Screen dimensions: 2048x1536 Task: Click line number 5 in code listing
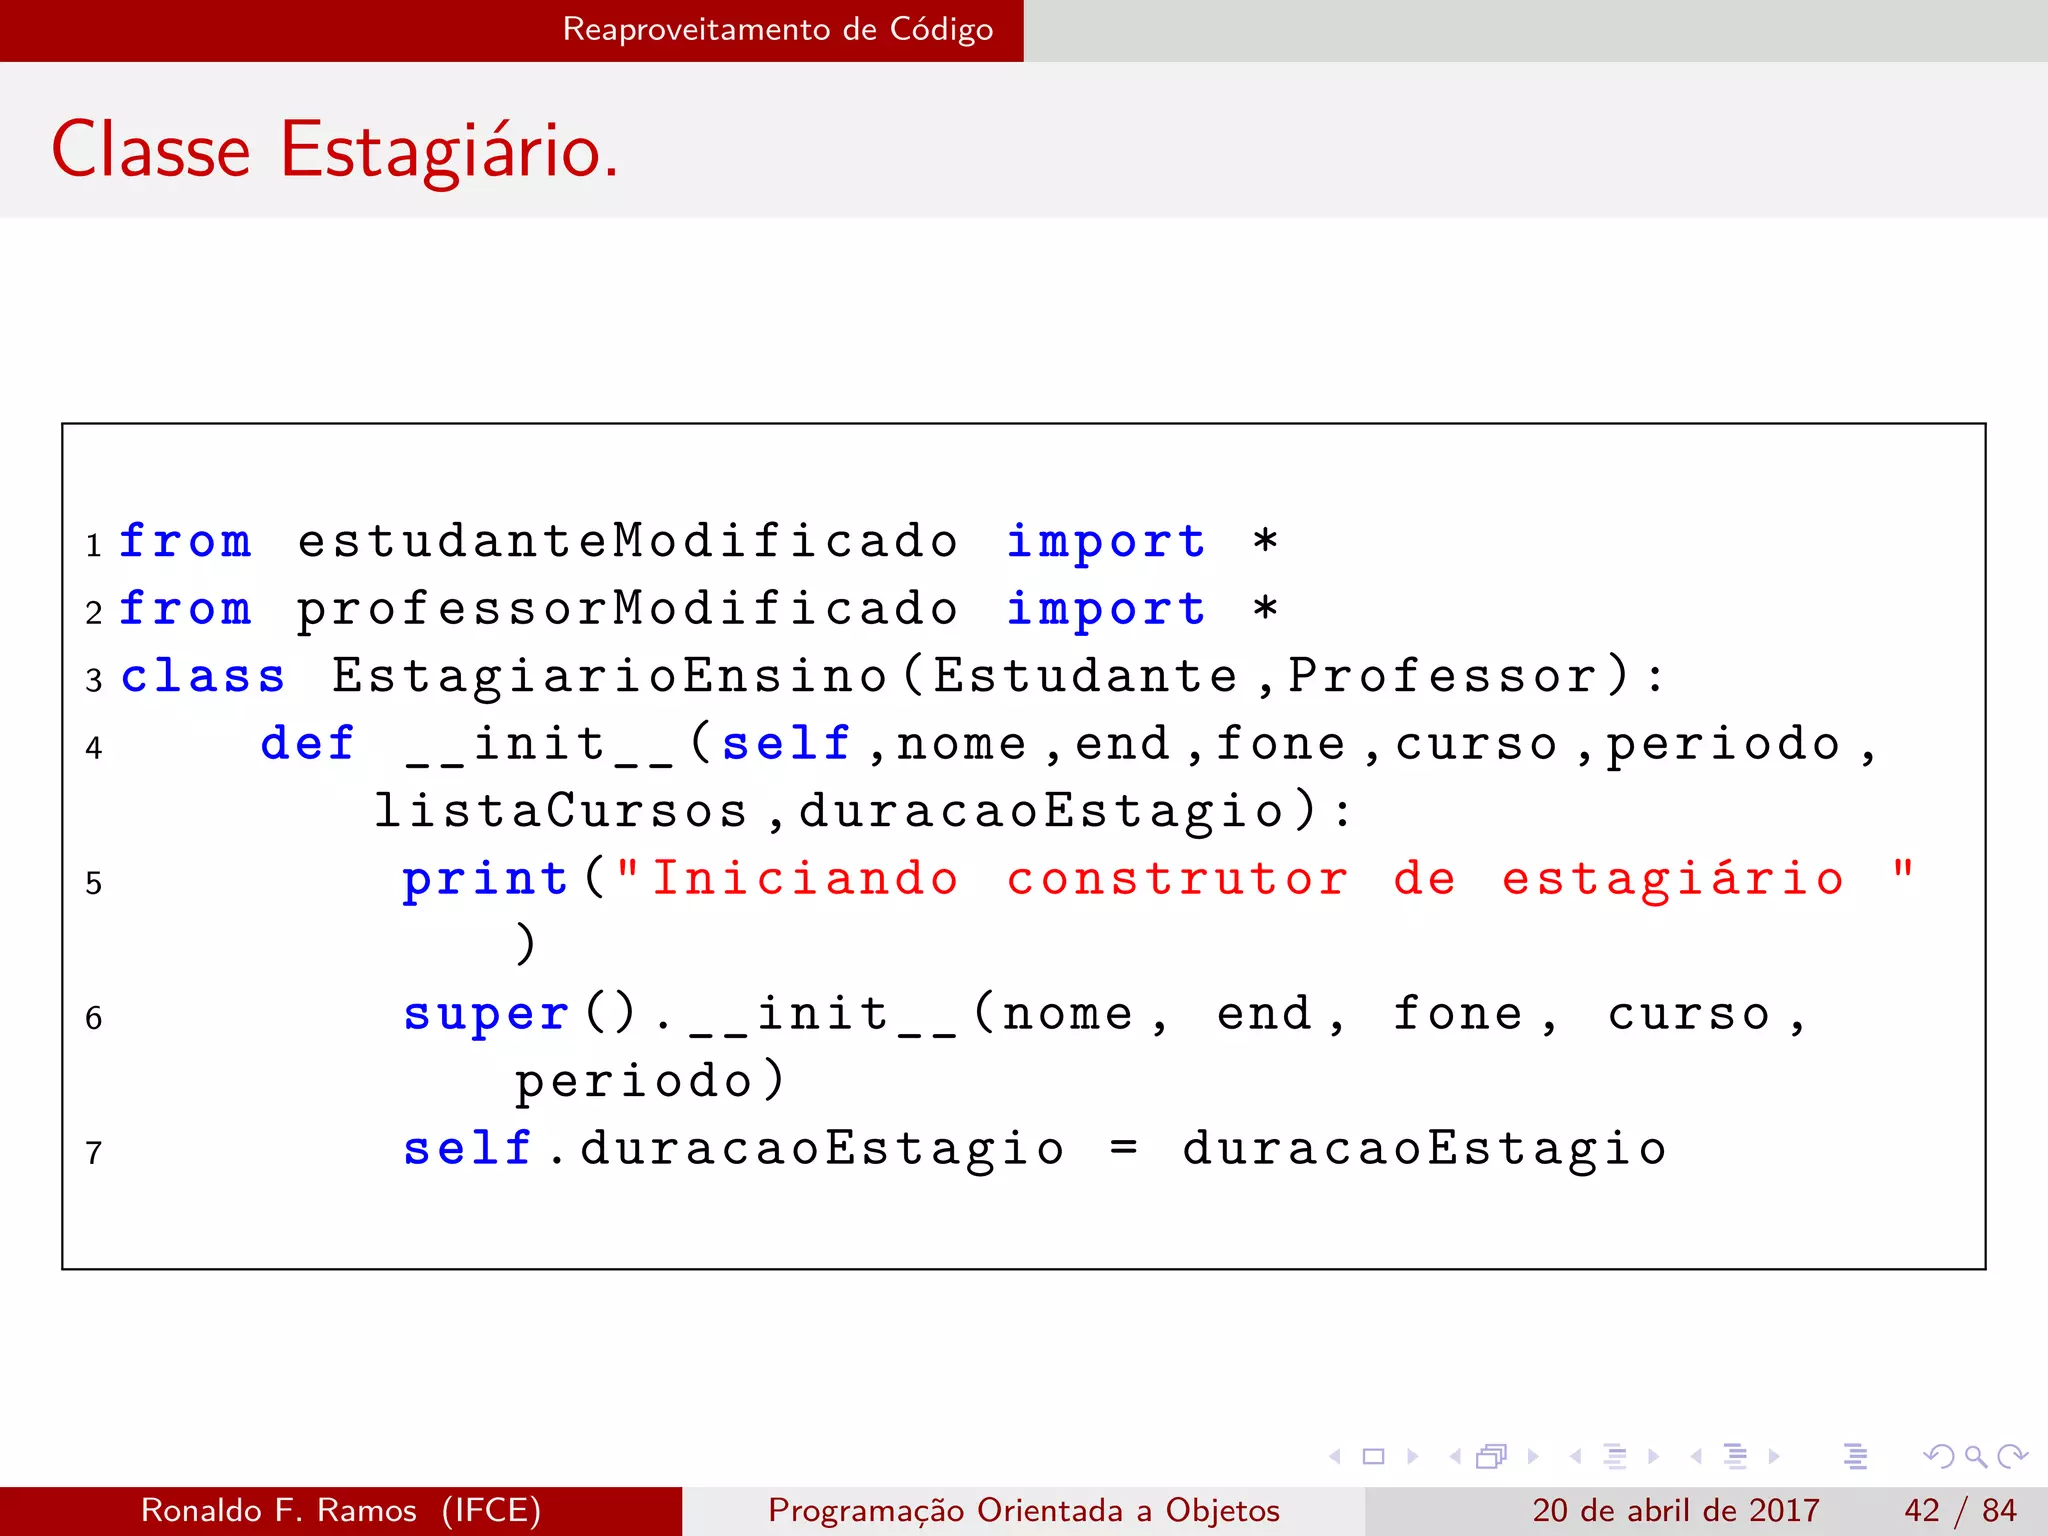(x=94, y=883)
